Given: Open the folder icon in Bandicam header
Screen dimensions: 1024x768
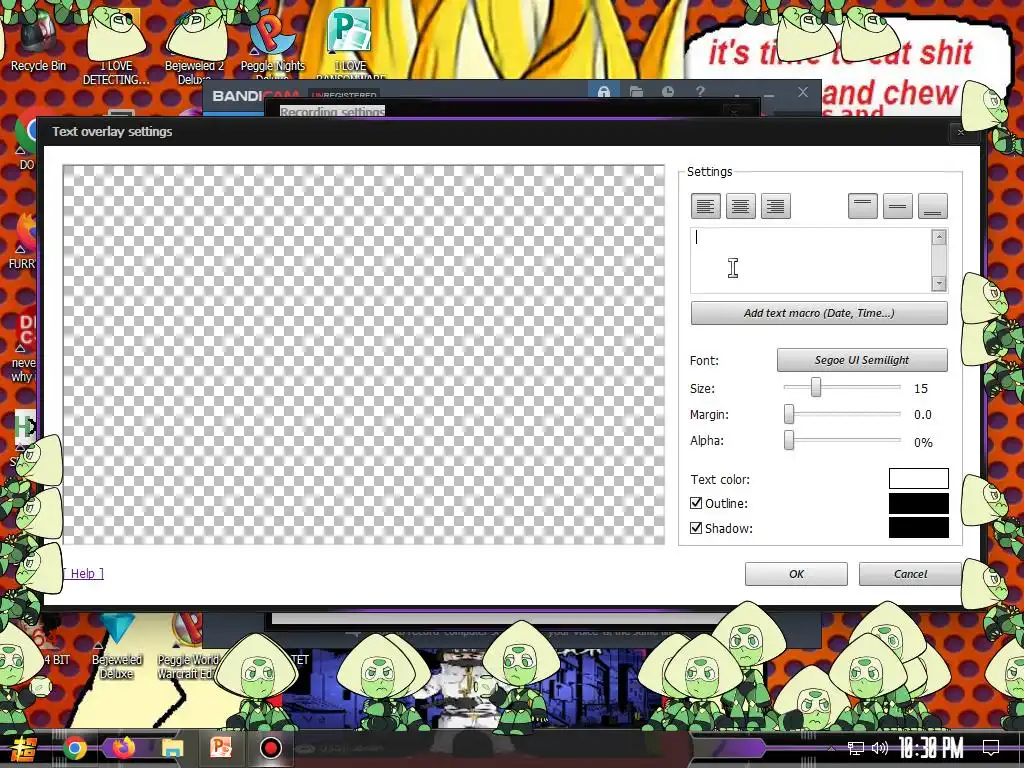Looking at the screenshot, I should click(636, 91).
